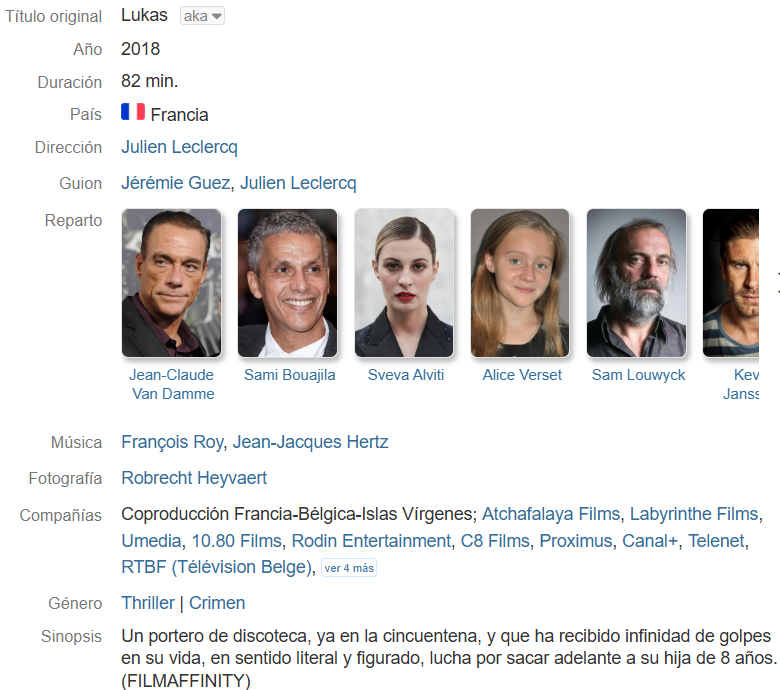Screen dimensions: 780x690
Task: Open Jean-Claude Van Damme's photo
Action: [171, 283]
